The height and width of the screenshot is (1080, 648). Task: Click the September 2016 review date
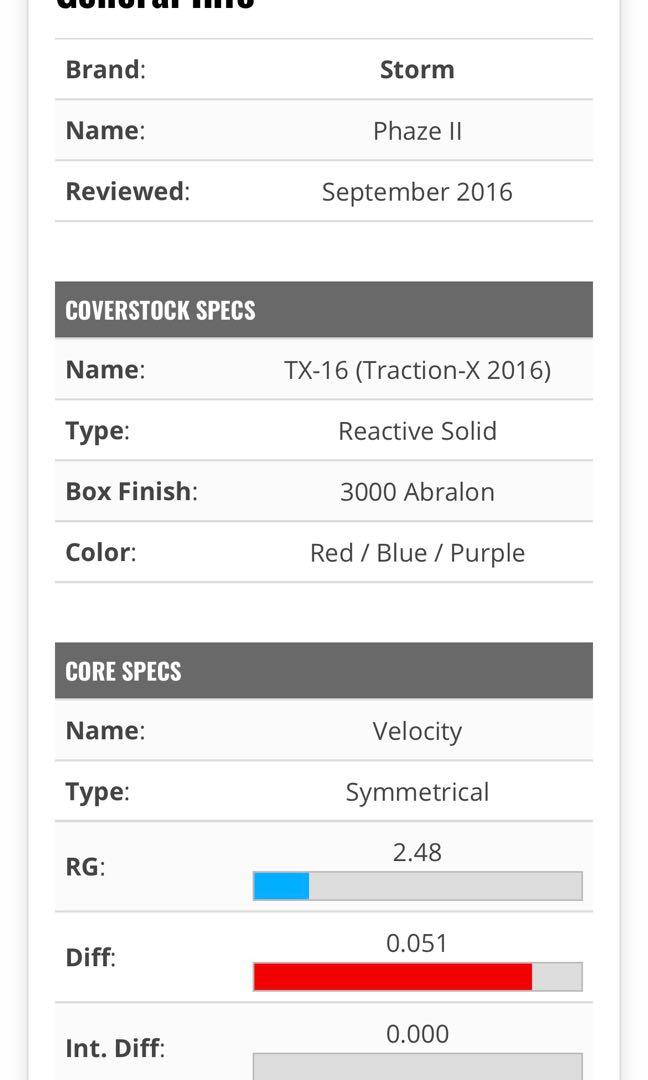[x=417, y=192]
